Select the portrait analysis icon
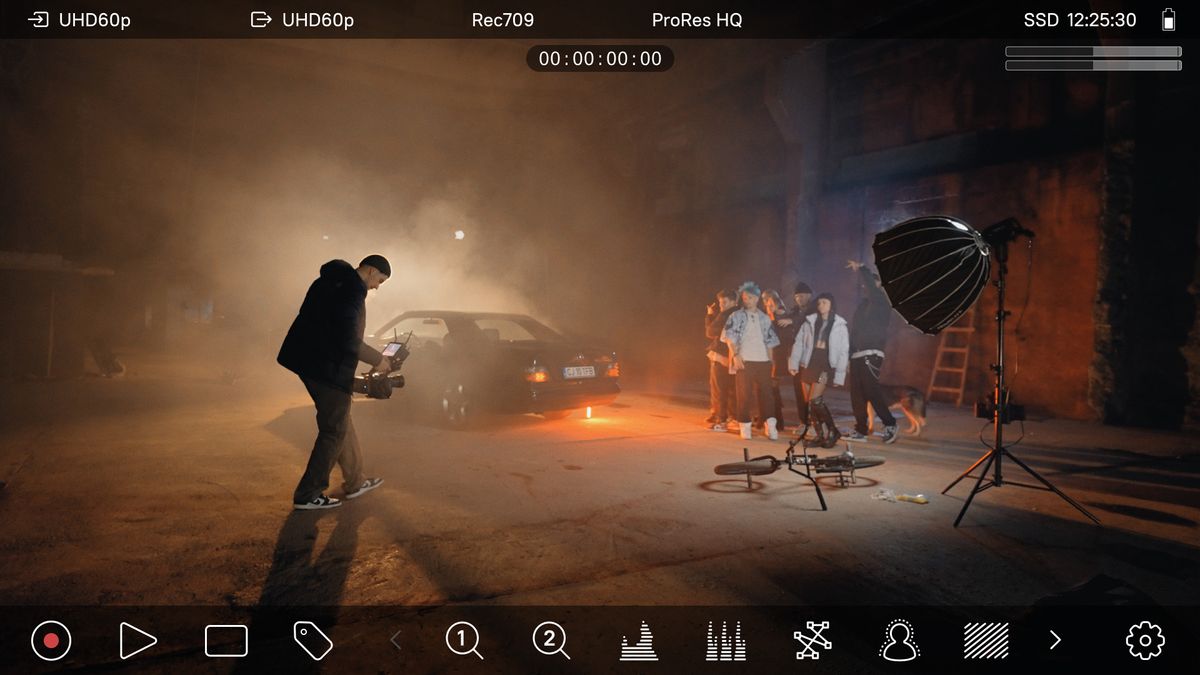The height and width of the screenshot is (675, 1200). (x=898, y=641)
